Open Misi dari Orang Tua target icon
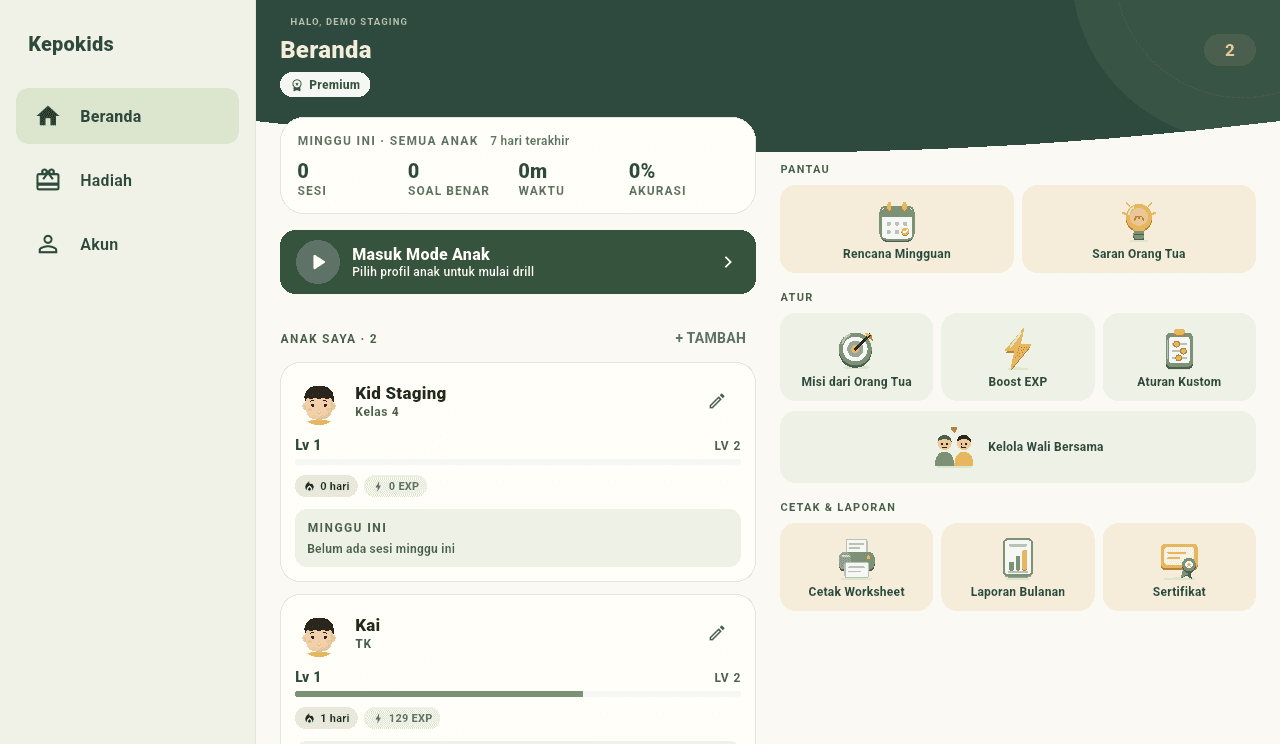 (x=856, y=350)
